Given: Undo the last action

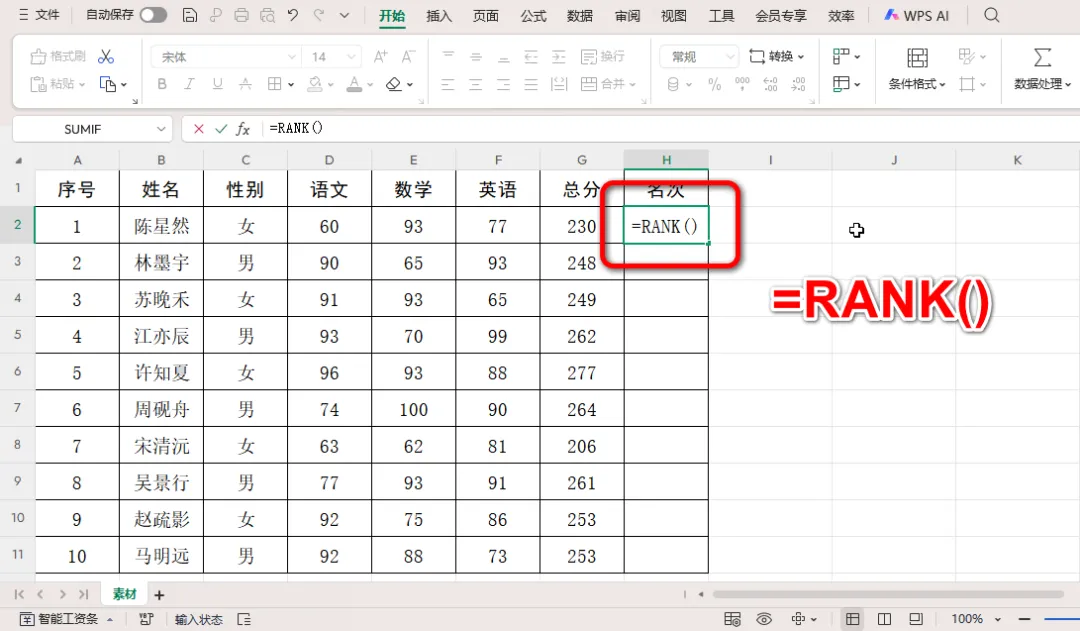Looking at the screenshot, I should (x=293, y=14).
